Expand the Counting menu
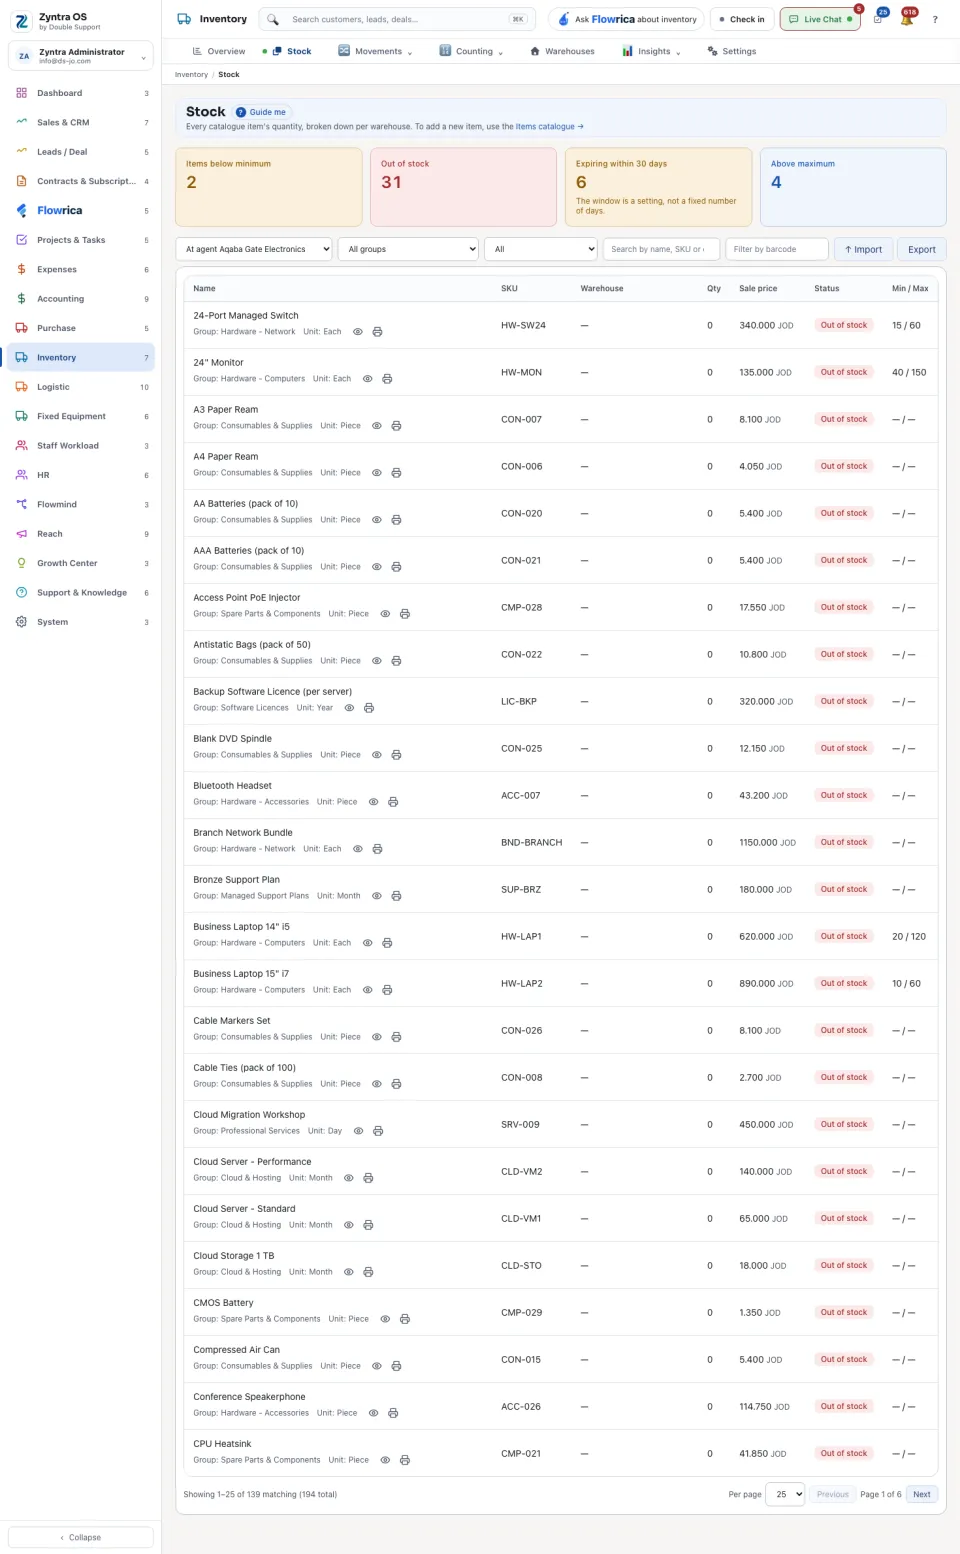 (471, 51)
